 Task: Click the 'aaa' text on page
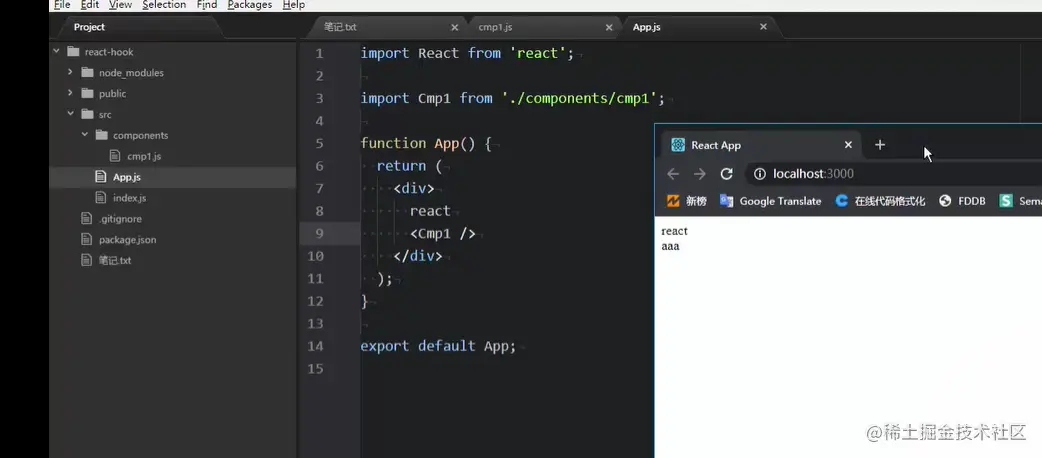671,247
